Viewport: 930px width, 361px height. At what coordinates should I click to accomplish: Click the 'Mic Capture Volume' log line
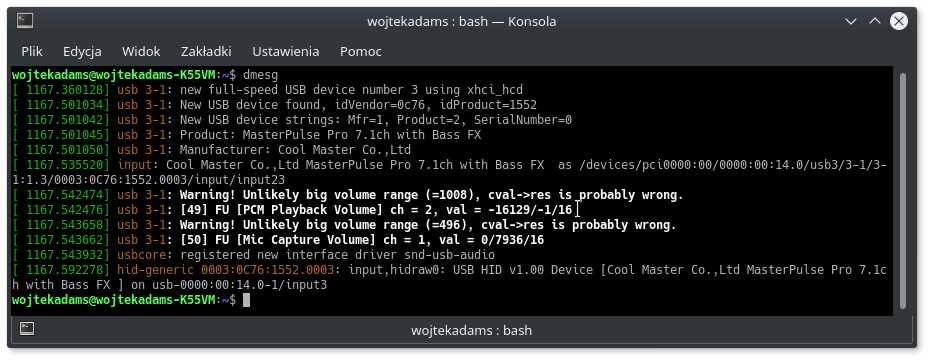(x=278, y=240)
